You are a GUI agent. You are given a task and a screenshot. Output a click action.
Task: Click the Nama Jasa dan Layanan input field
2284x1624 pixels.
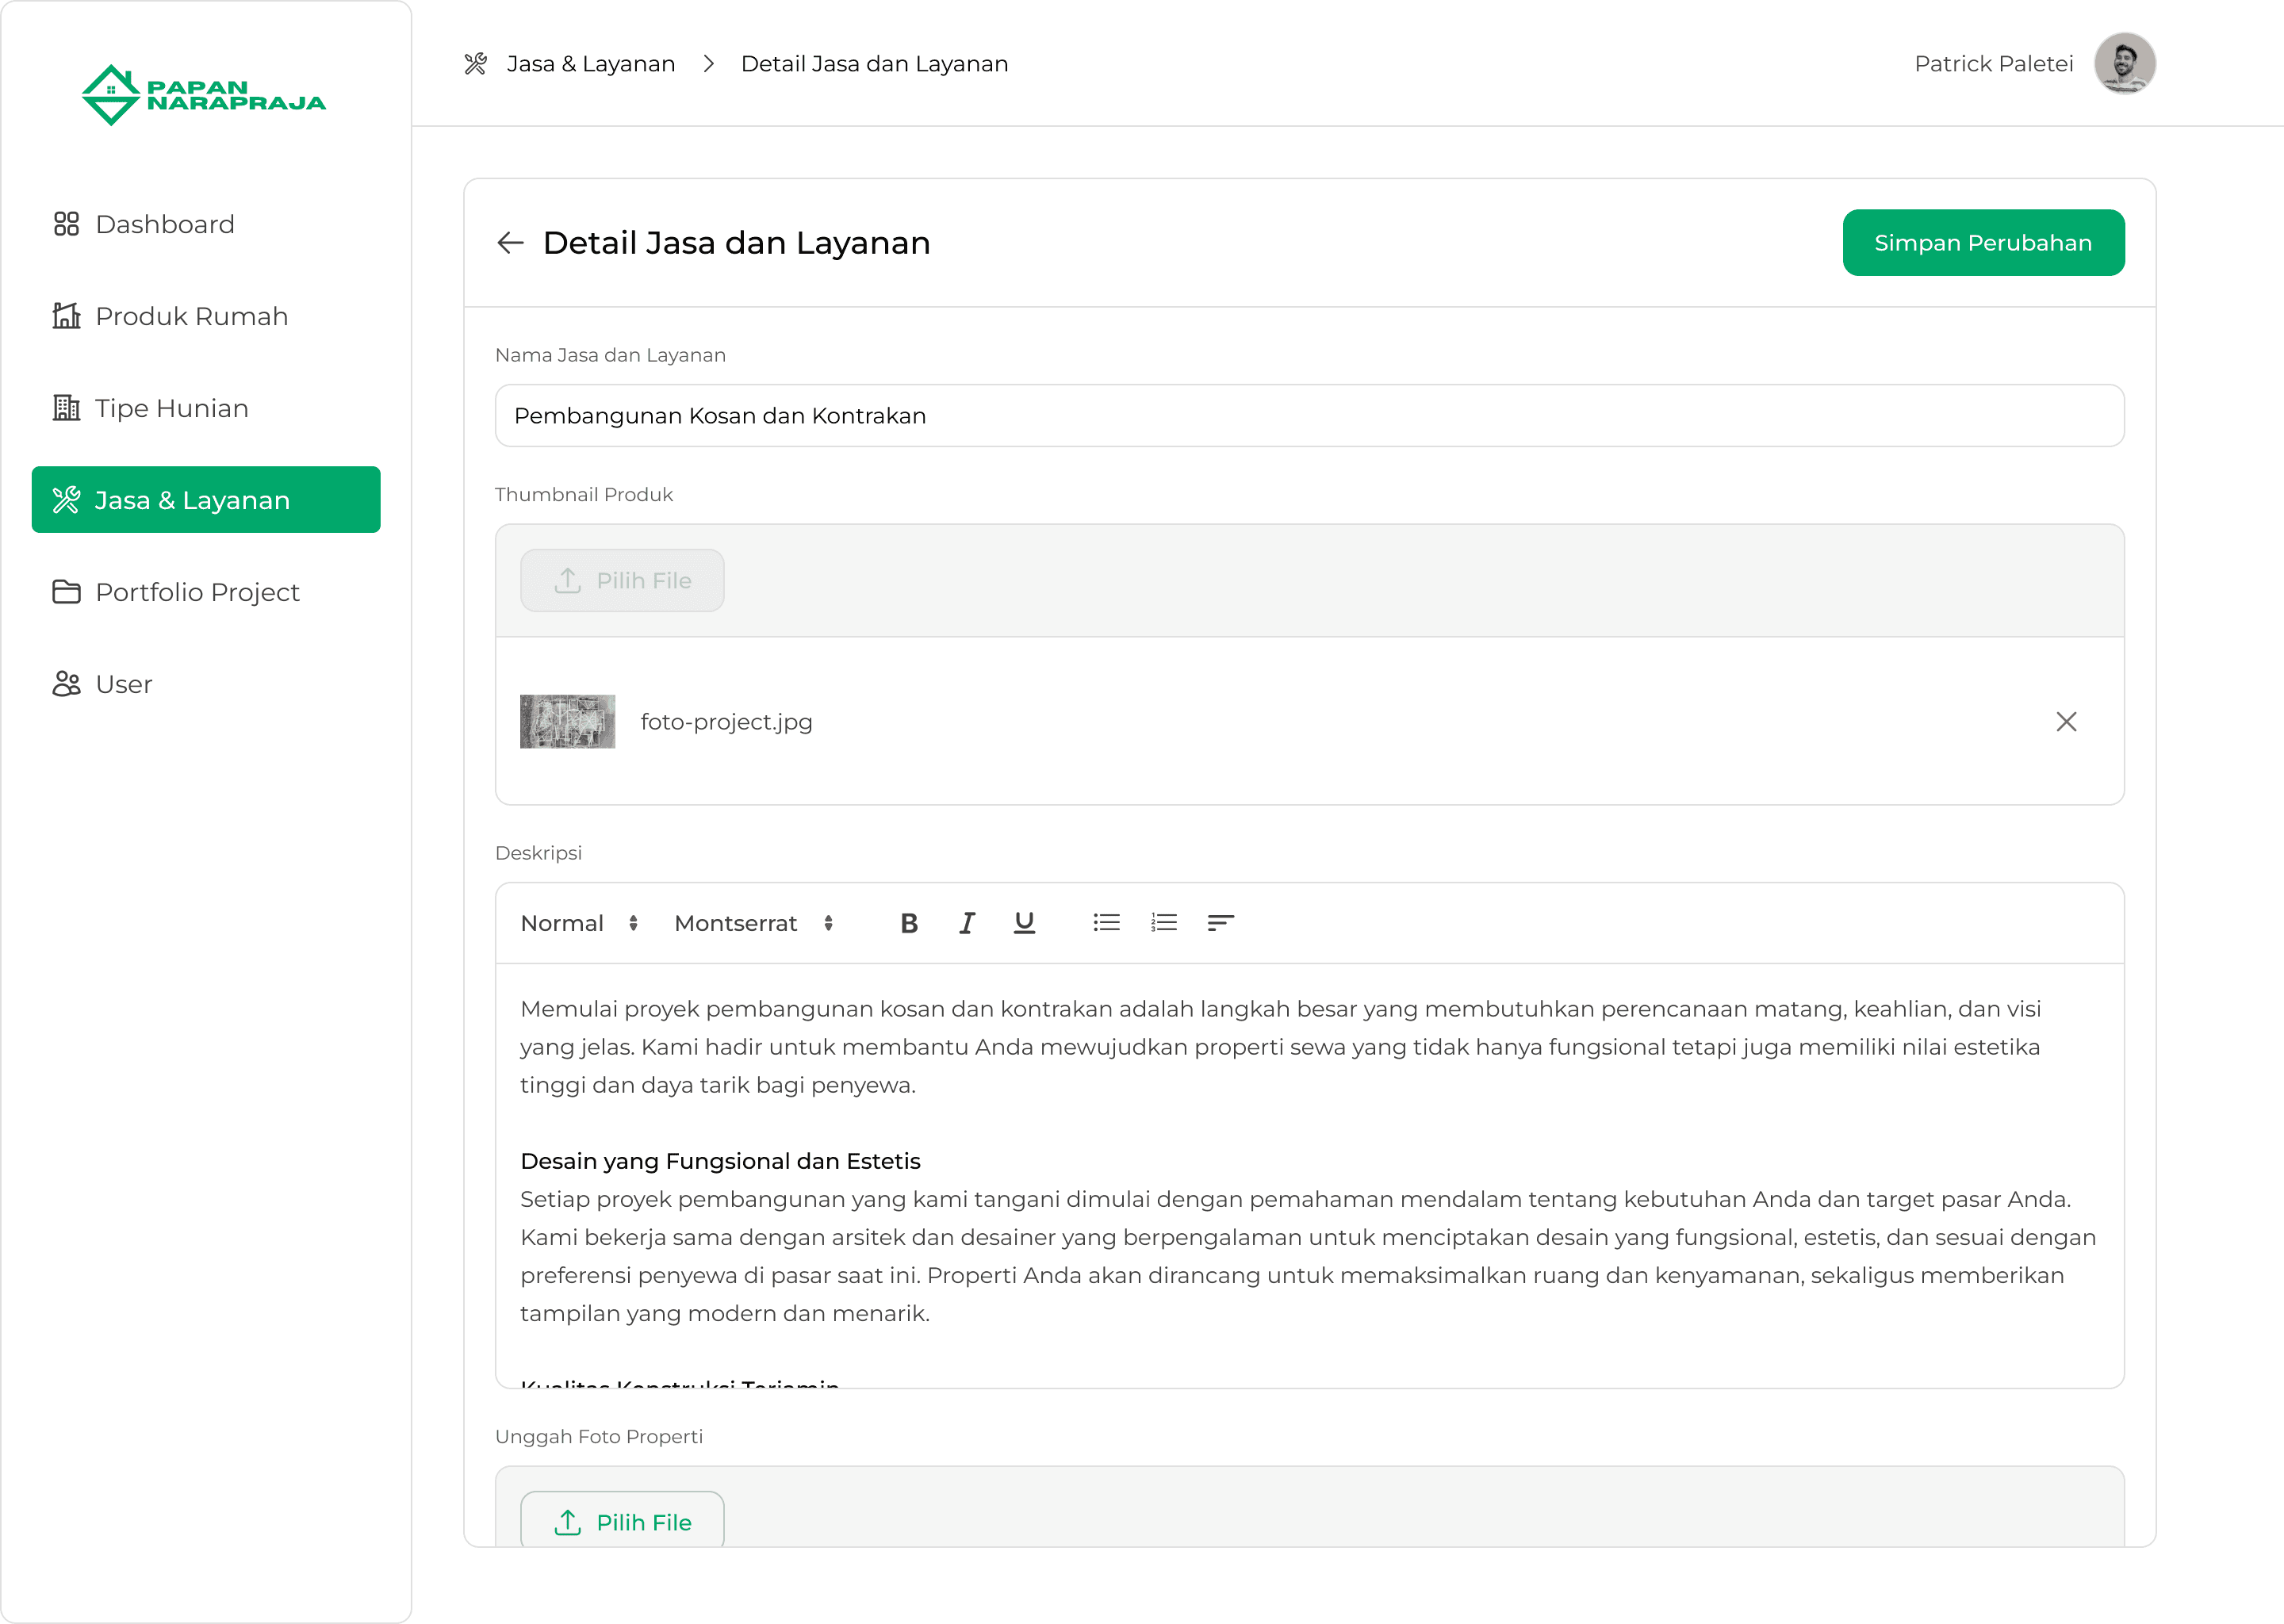click(x=1308, y=416)
